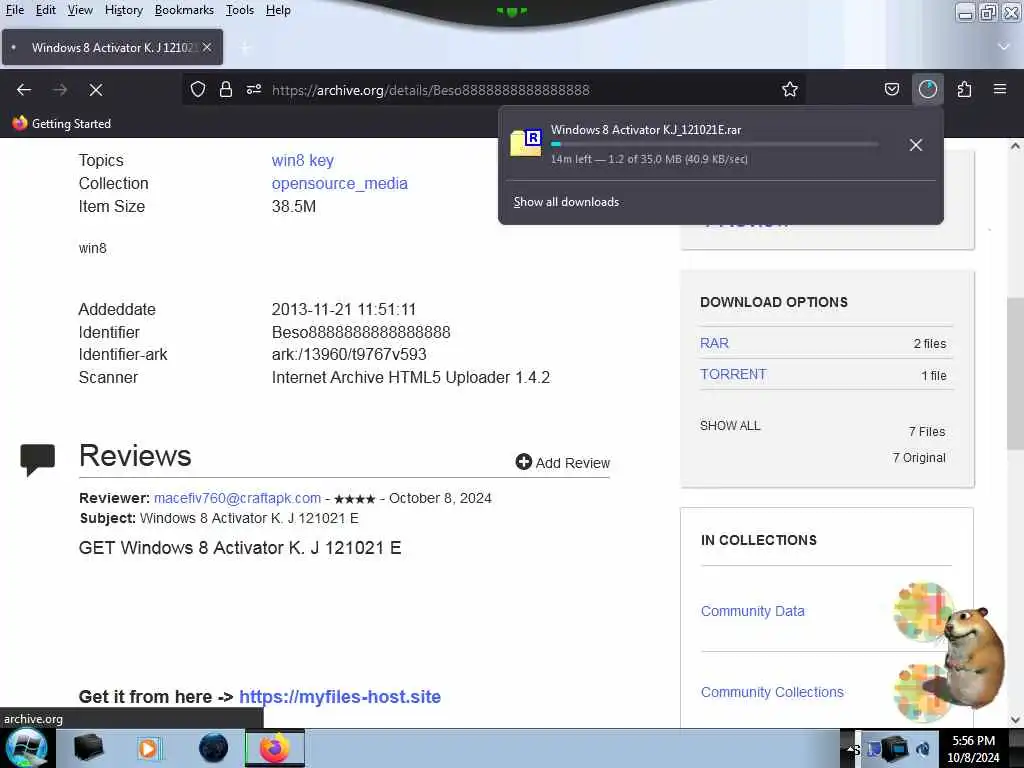Open the Bookmarks menu

click(184, 10)
